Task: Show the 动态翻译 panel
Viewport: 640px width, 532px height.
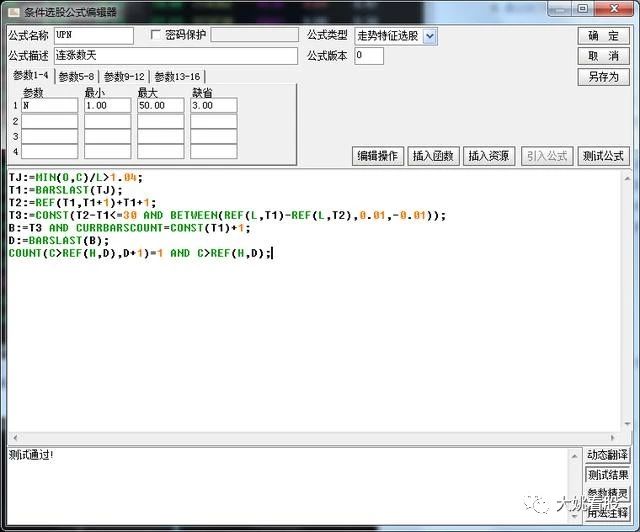Action: point(608,456)
